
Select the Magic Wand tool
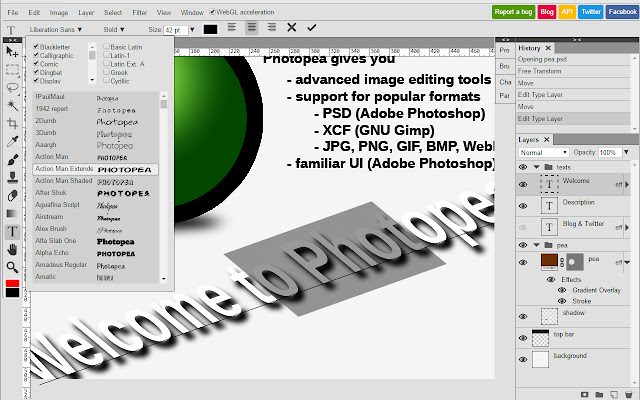coord(12,105)
